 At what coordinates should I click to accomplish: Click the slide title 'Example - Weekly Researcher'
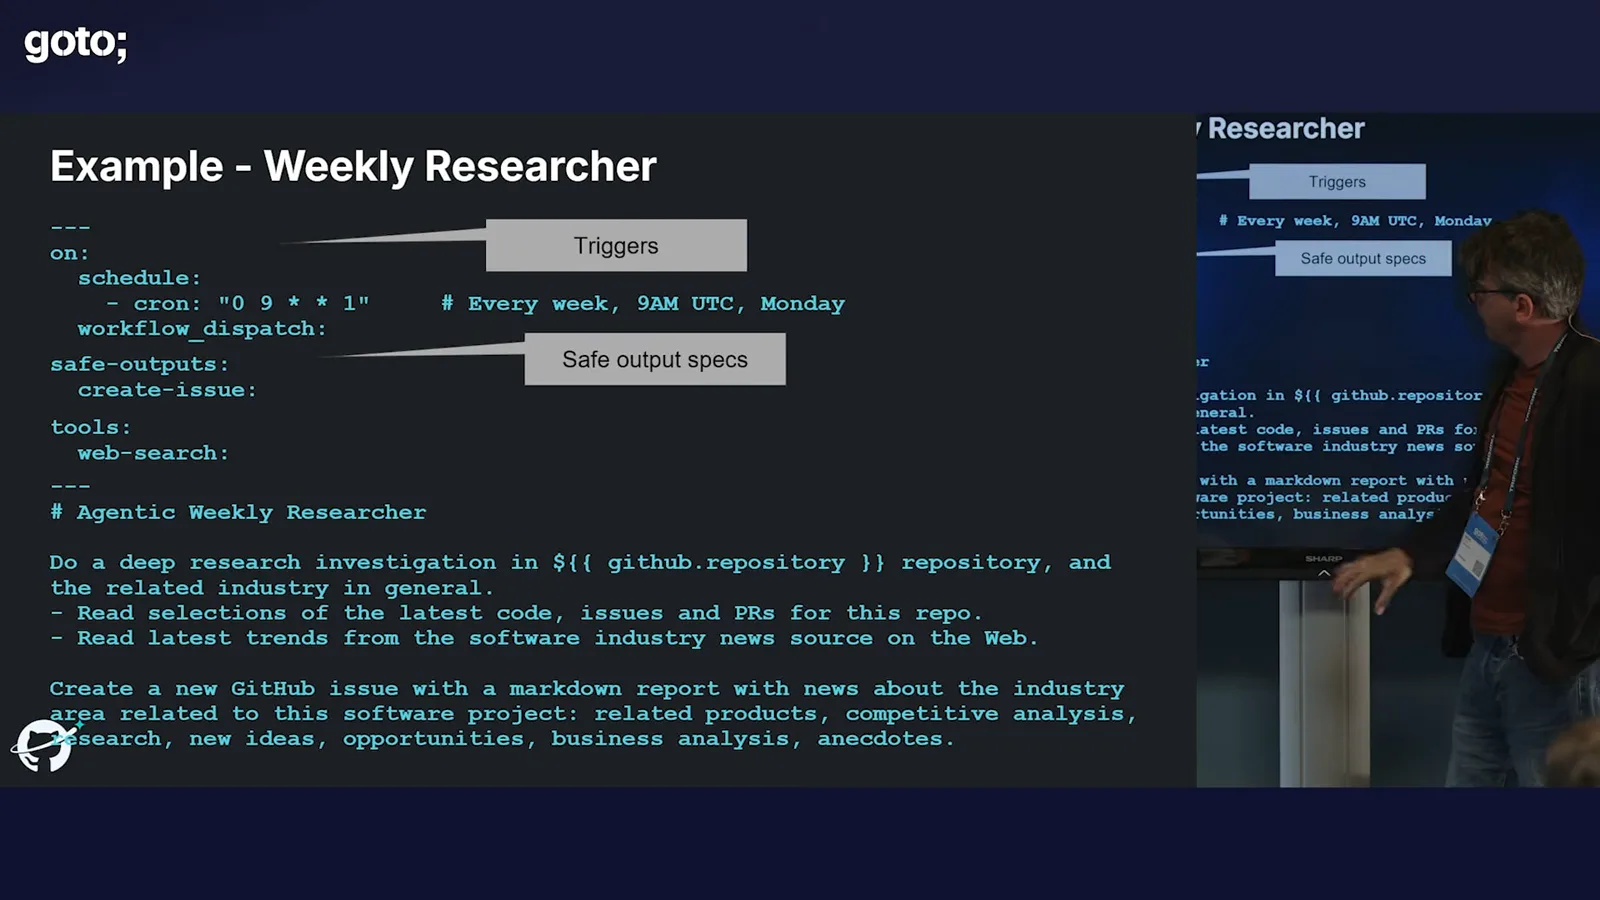(353, 166)
